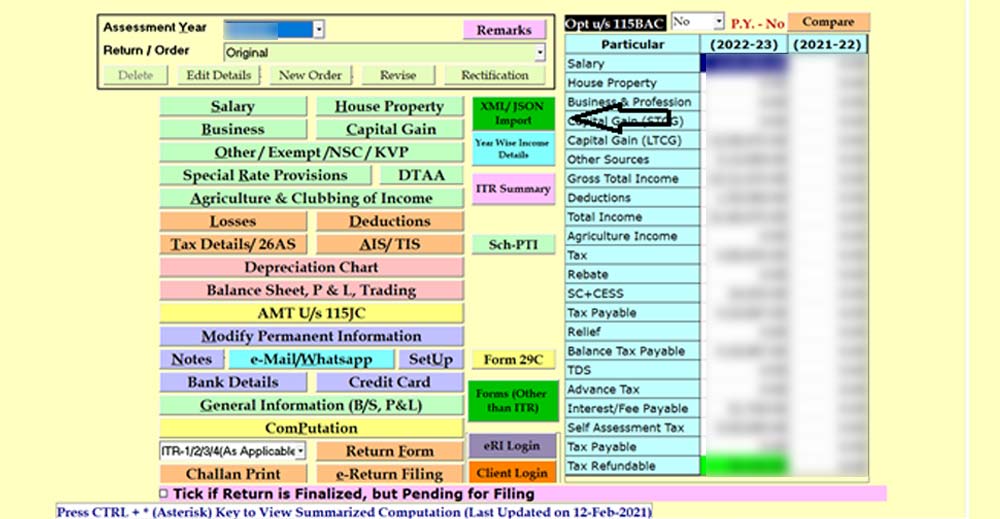Click Year Wise Income Details
The image size is (1000, 519).
pos(512,149)
